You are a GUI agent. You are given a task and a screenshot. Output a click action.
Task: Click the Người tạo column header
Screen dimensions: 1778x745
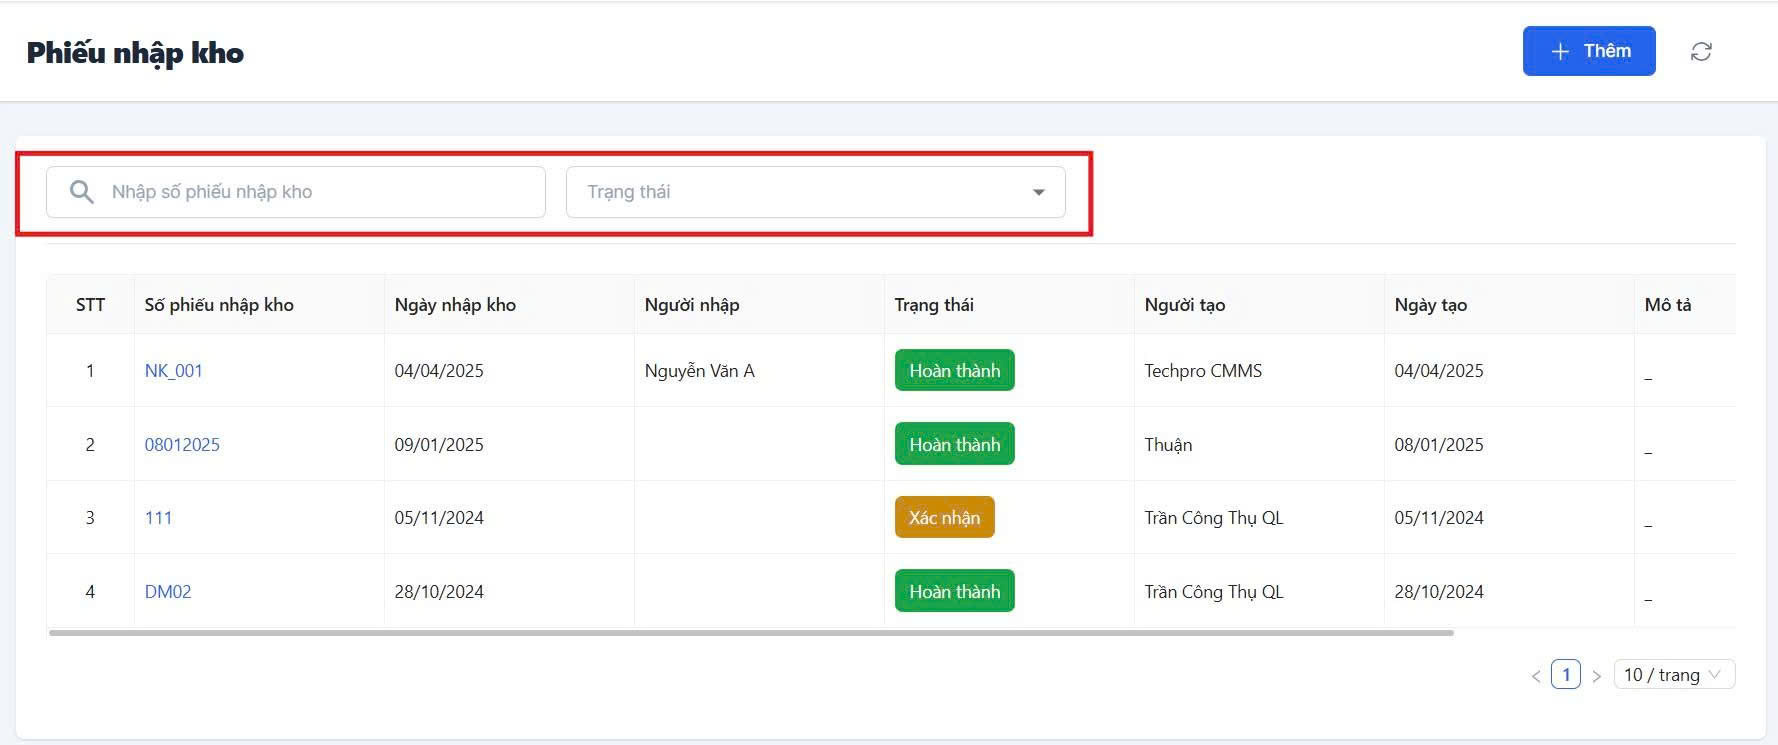click(x=1184, y=305)
